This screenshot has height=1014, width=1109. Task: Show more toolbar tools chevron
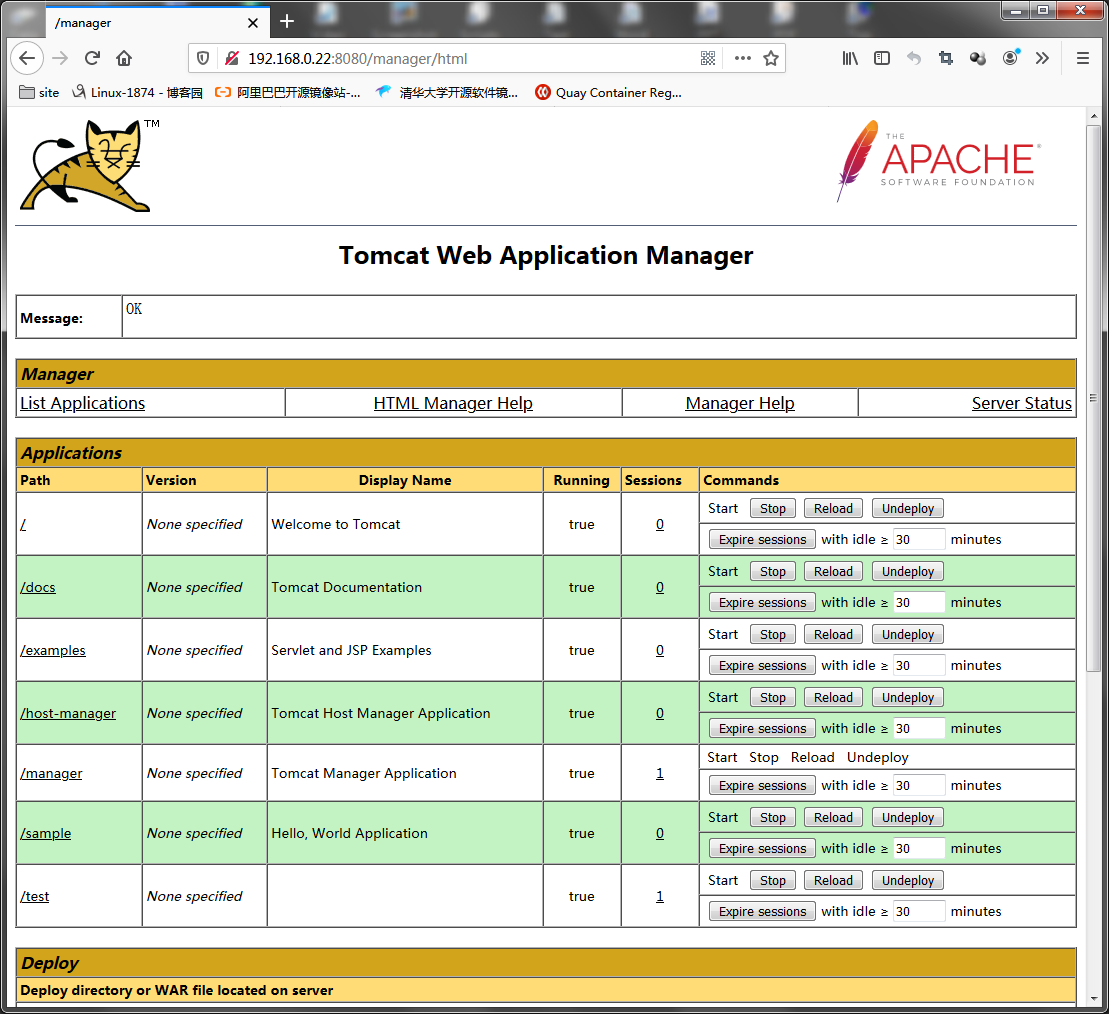click(x=1042, y=59)
